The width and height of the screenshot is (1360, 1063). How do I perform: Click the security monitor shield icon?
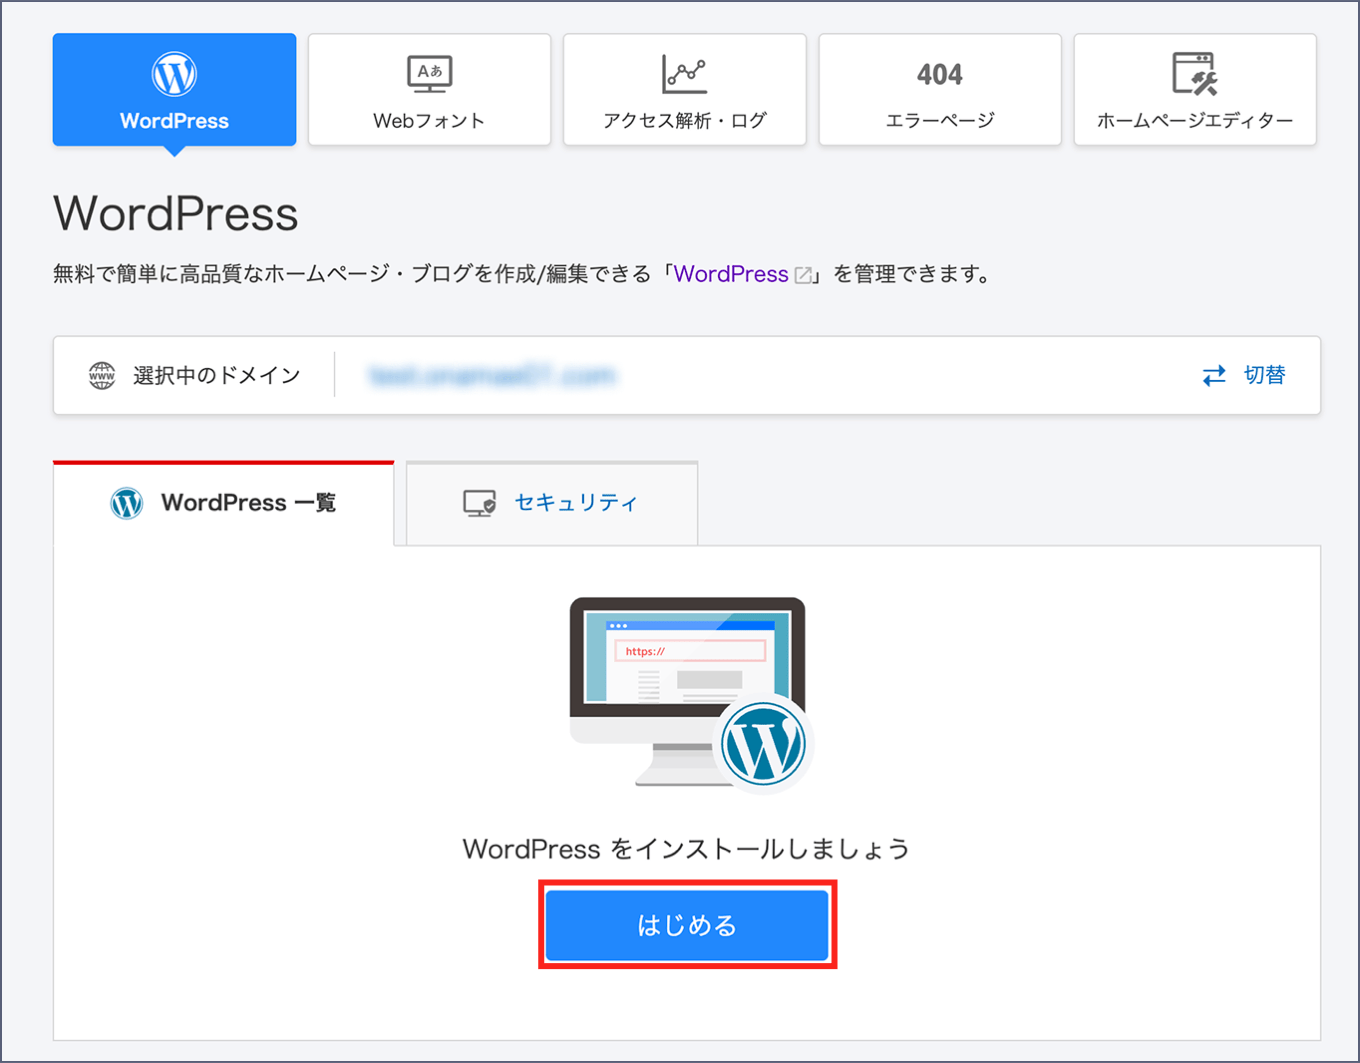click(480, 503)
